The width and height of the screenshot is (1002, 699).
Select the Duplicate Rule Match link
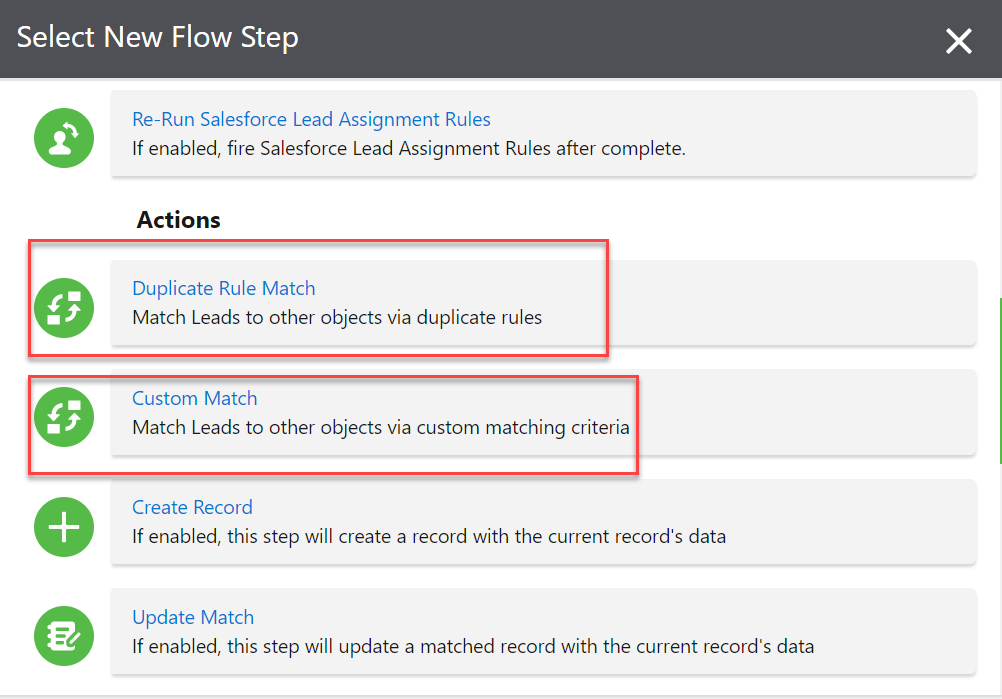[223, 289]
